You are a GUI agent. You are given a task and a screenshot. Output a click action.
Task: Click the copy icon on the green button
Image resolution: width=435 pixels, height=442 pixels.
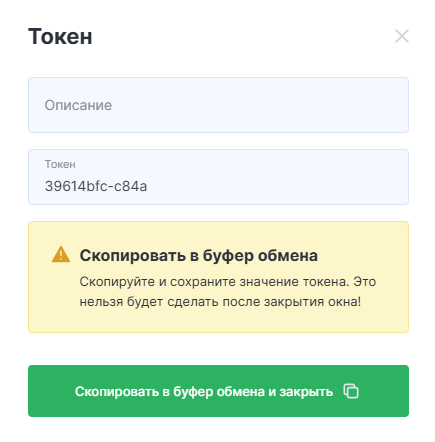coord(351,391)
